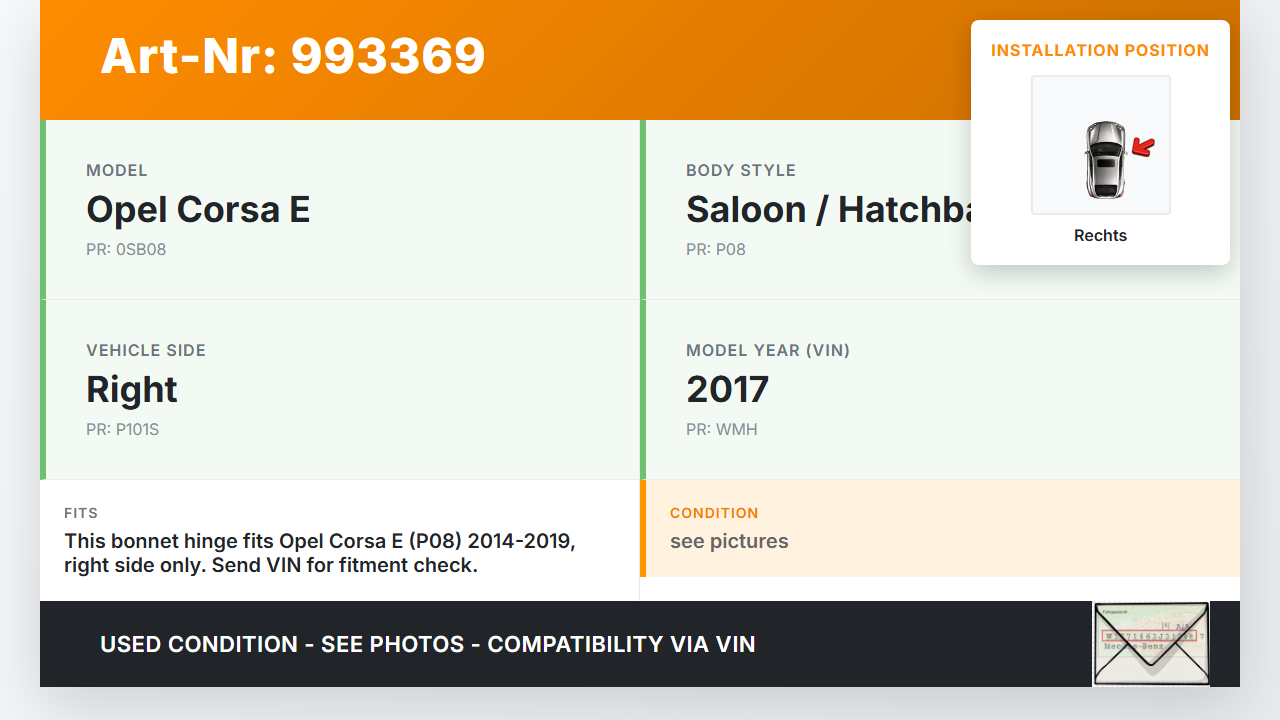Screen dimensions: 1280x720
Task: Click the VIN document envelope thumbnail
Action: (x=1150, y=644)
